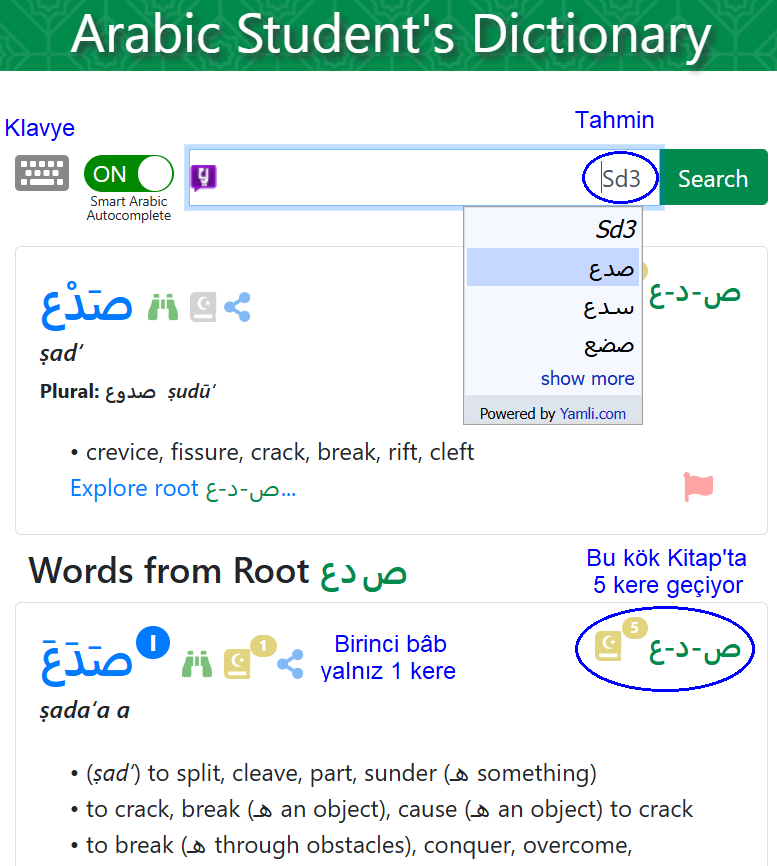Select the highlighted suggestion صدع
Viewport: 777px width, 866px height.
click(553, 267)
